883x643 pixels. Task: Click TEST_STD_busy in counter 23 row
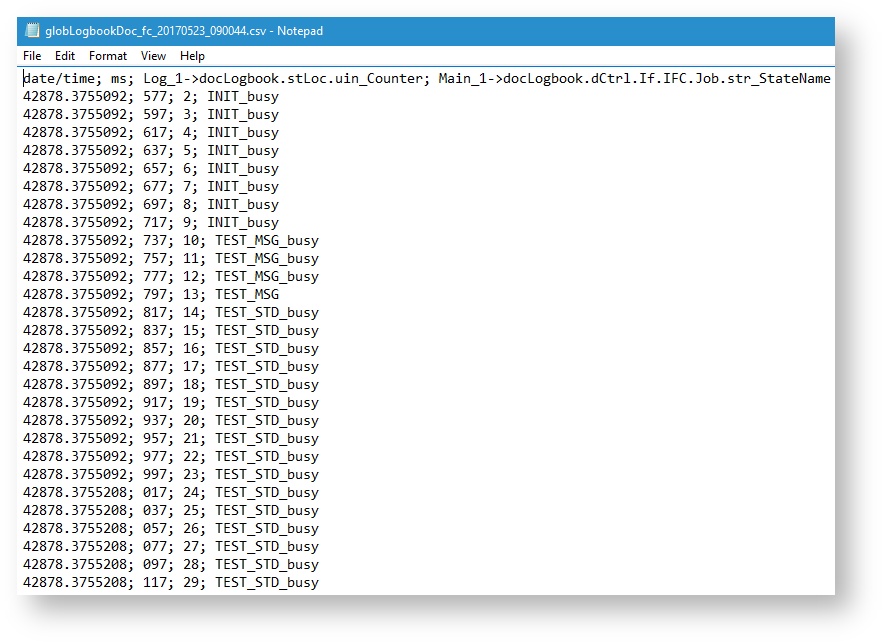coord(267,475)
